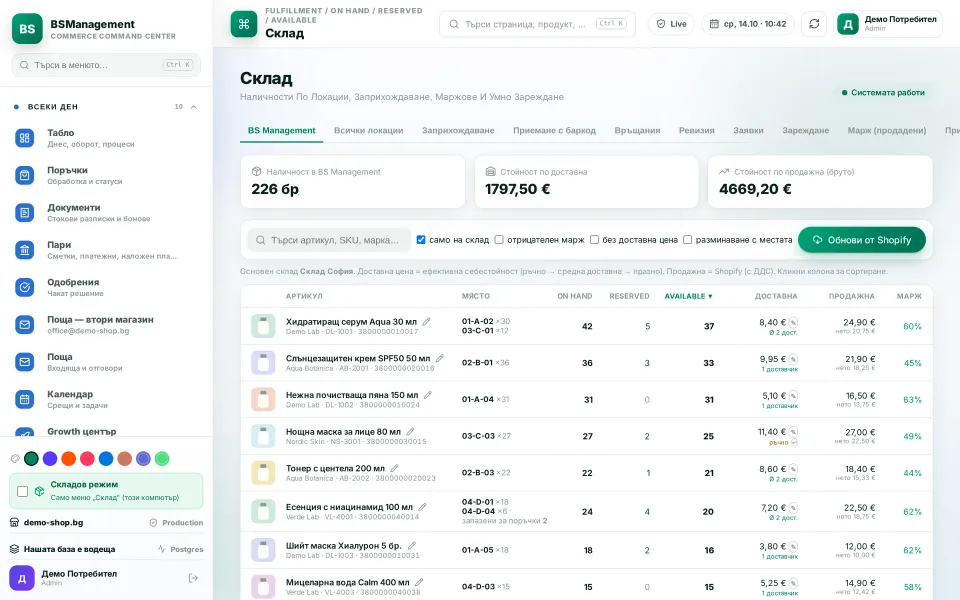
Task: Toggle the Live status button
Action: pyautogui.click(x=672, y=24)
